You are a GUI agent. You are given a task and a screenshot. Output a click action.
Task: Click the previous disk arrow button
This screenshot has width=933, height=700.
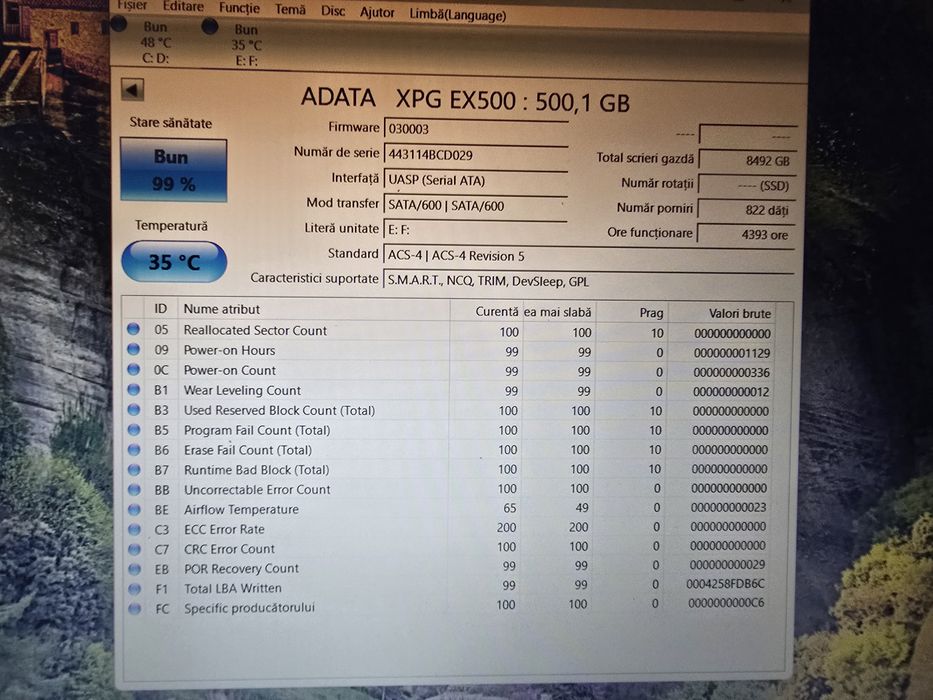coord(132,90)
